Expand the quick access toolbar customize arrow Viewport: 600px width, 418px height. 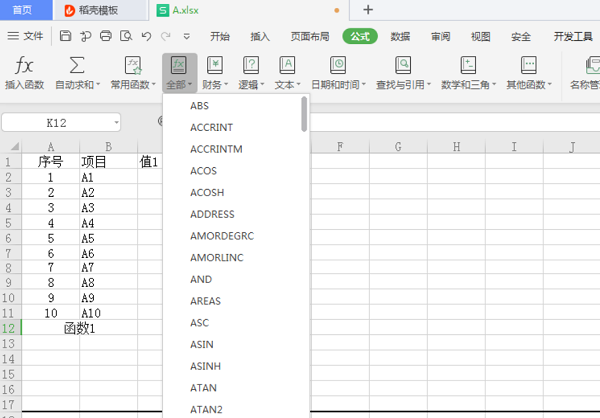point(187,36)
